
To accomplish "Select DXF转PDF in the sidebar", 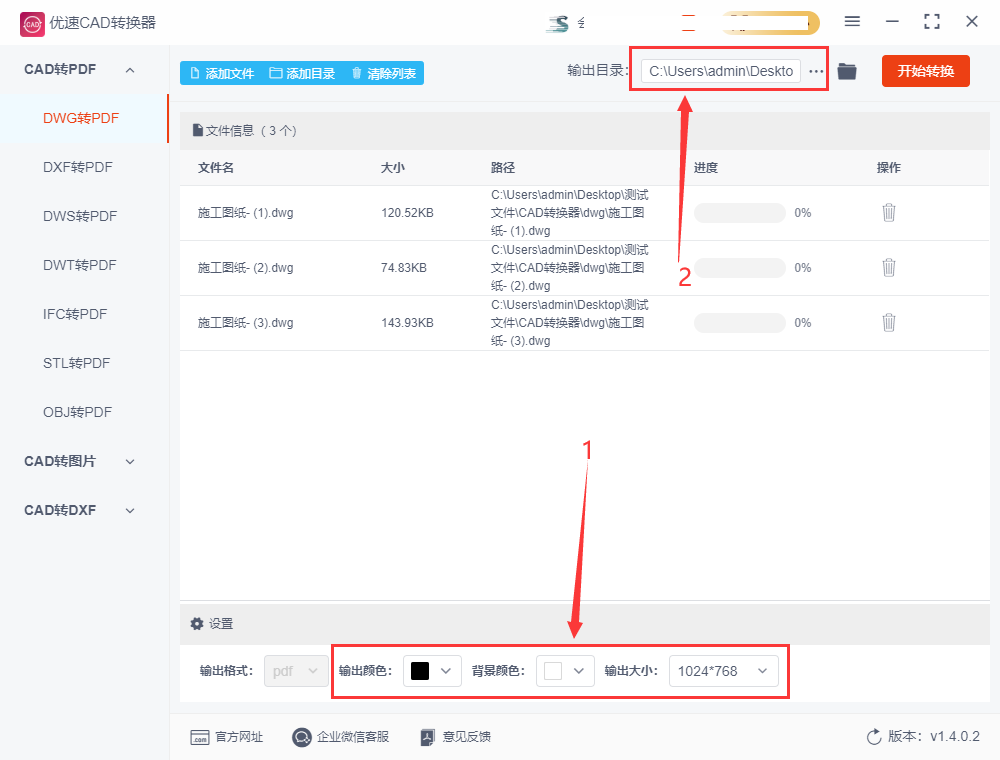I will pyautogui.click(x=78, y=168).
